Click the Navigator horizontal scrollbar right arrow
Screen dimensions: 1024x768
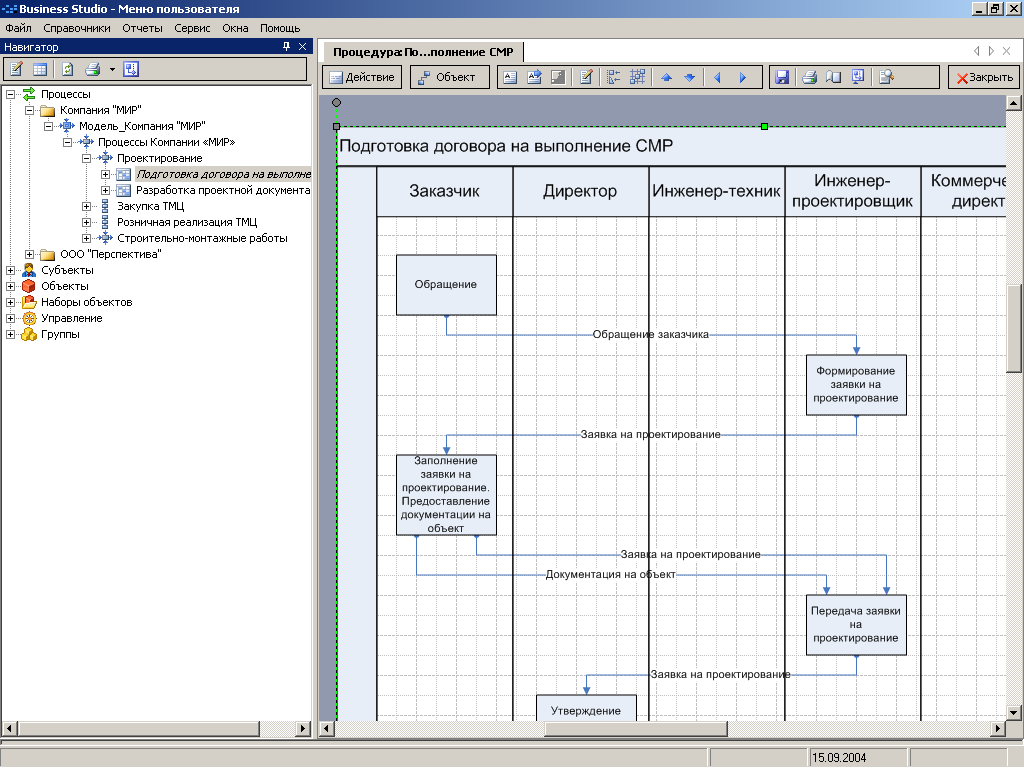coord(302,728)
